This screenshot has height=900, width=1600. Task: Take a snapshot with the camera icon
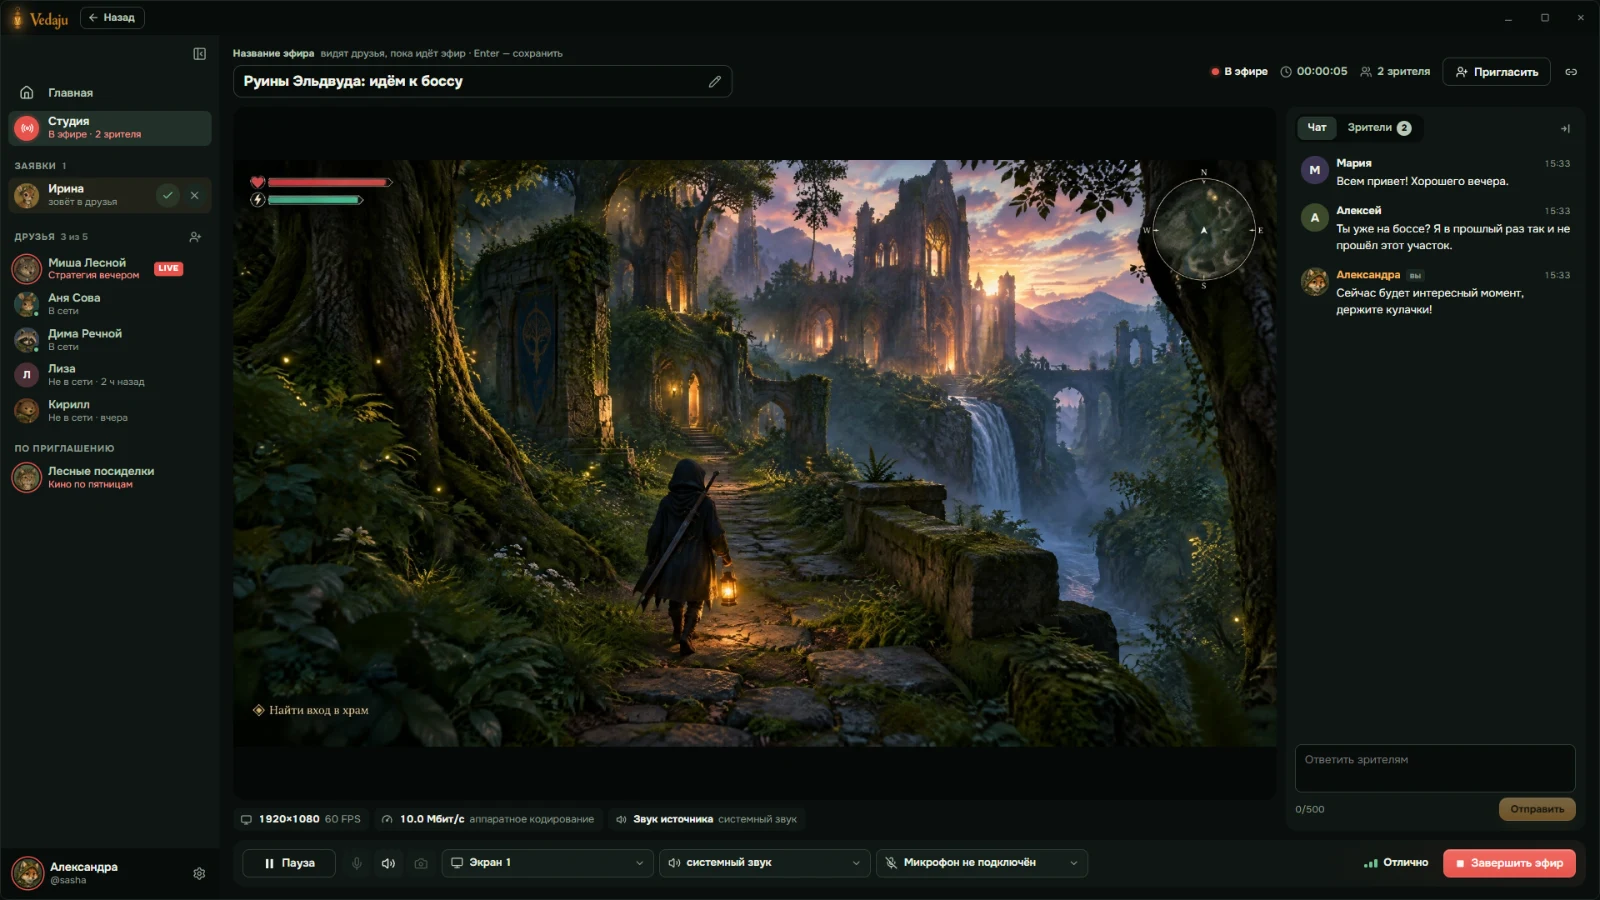(421, 863)
